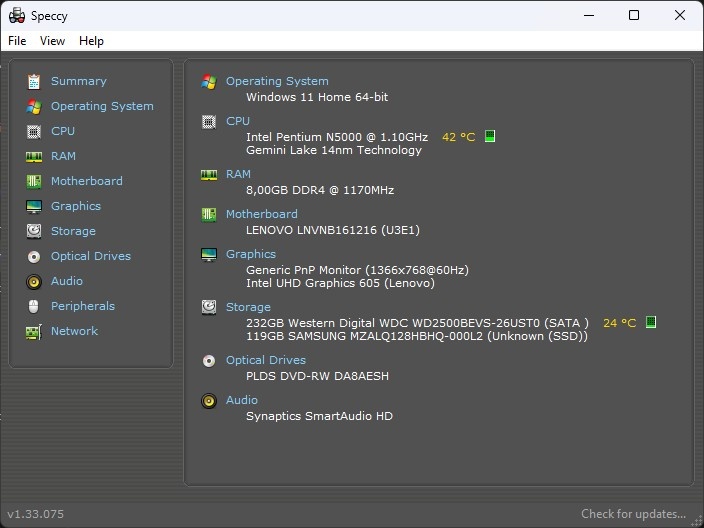Select Motherboard in the sidebar
Image resolution: width=704 pixels, height=528 pixels.
click(x=87, y=181)
